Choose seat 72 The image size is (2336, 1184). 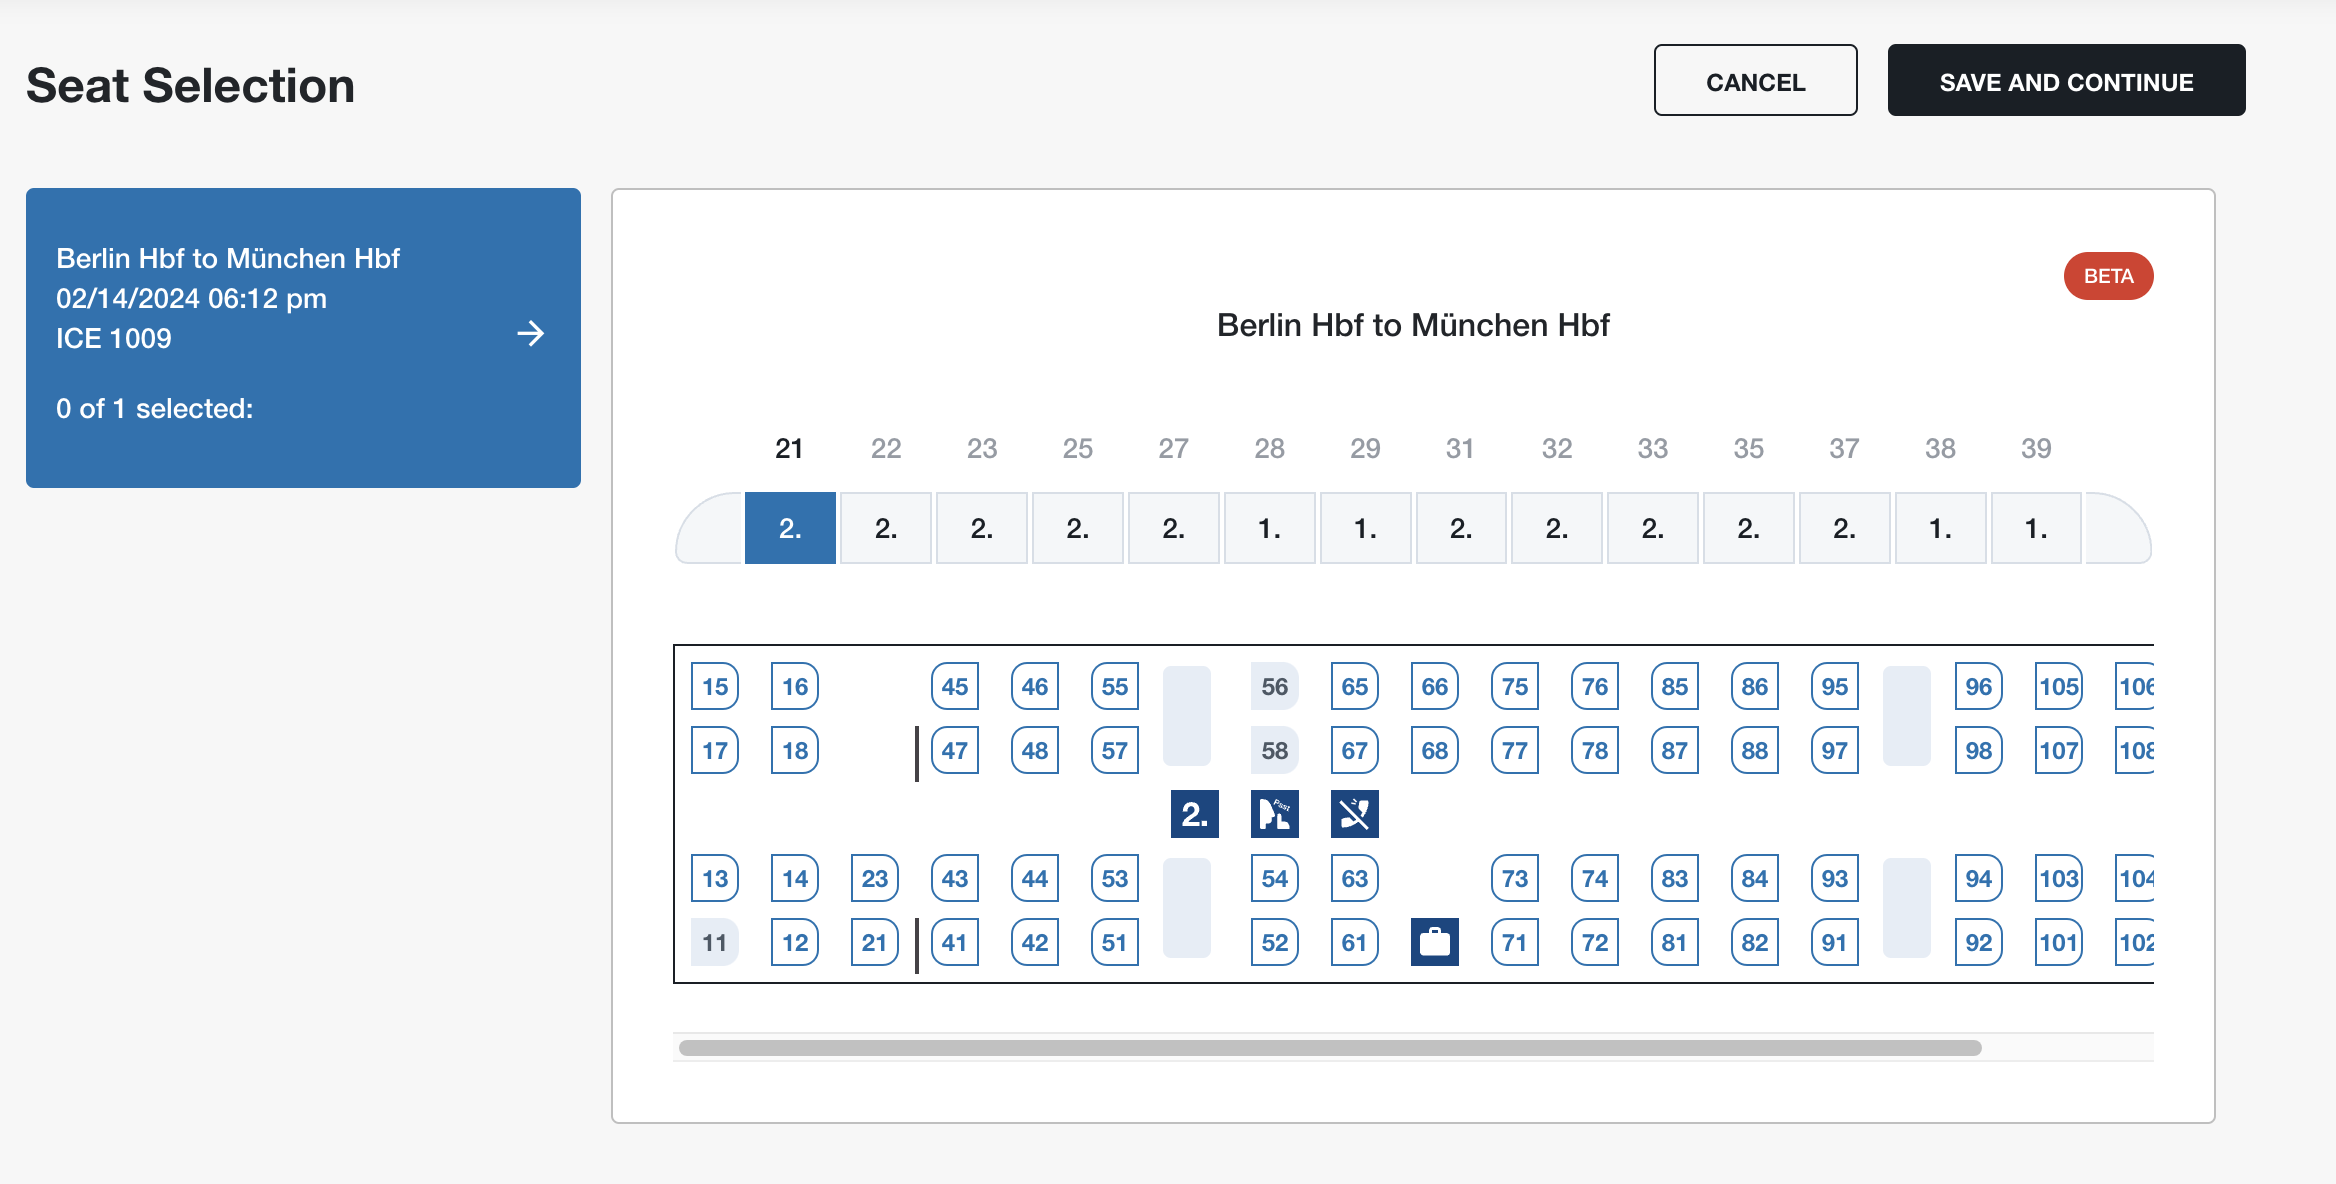1595,942
